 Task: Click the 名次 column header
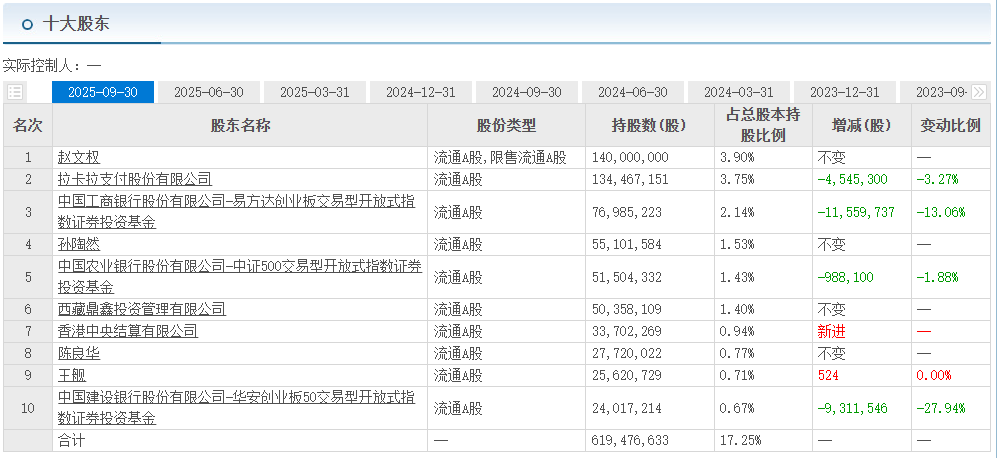[28, 126]
